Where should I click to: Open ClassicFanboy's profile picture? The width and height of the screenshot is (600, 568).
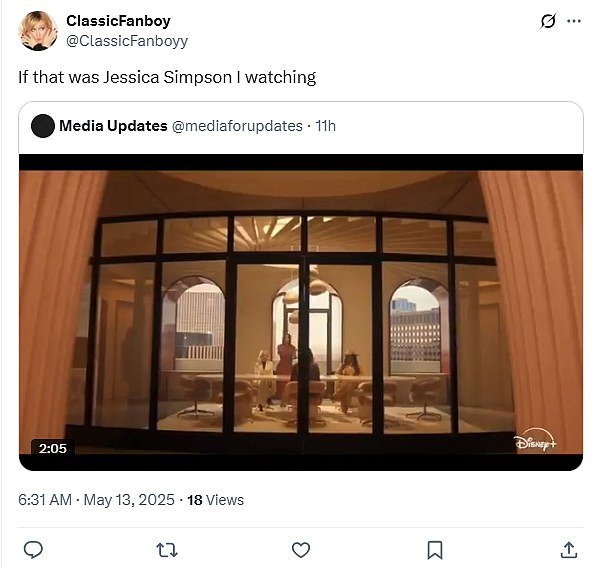(38, 31)
